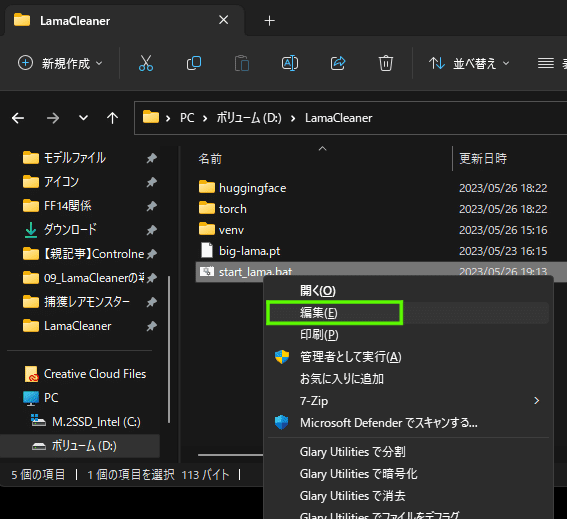
Task: Click the view options lines icon
Action: [x=546, y=63]
